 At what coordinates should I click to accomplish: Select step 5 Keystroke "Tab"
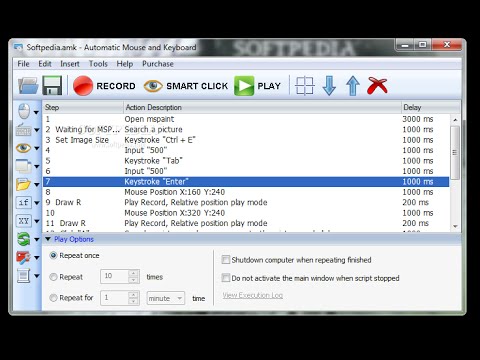(x=246, y=161)
